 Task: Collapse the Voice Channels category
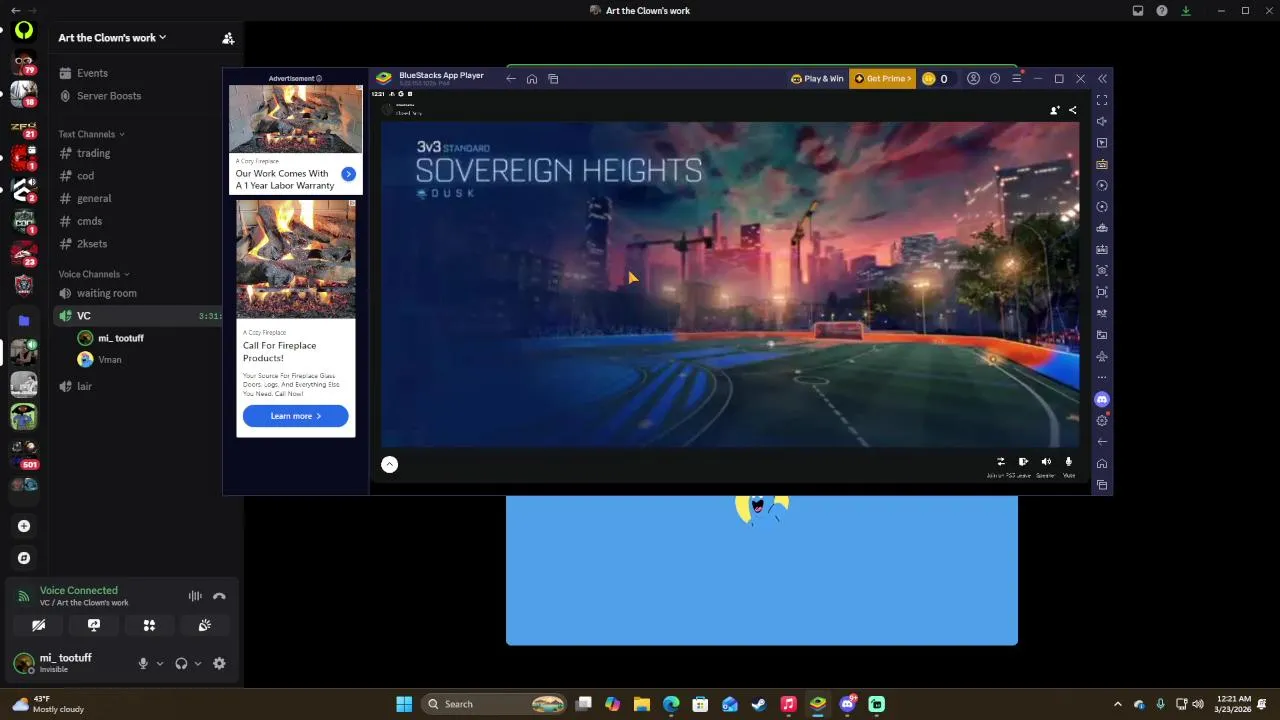pyautogui.click(x=94, y=274)
